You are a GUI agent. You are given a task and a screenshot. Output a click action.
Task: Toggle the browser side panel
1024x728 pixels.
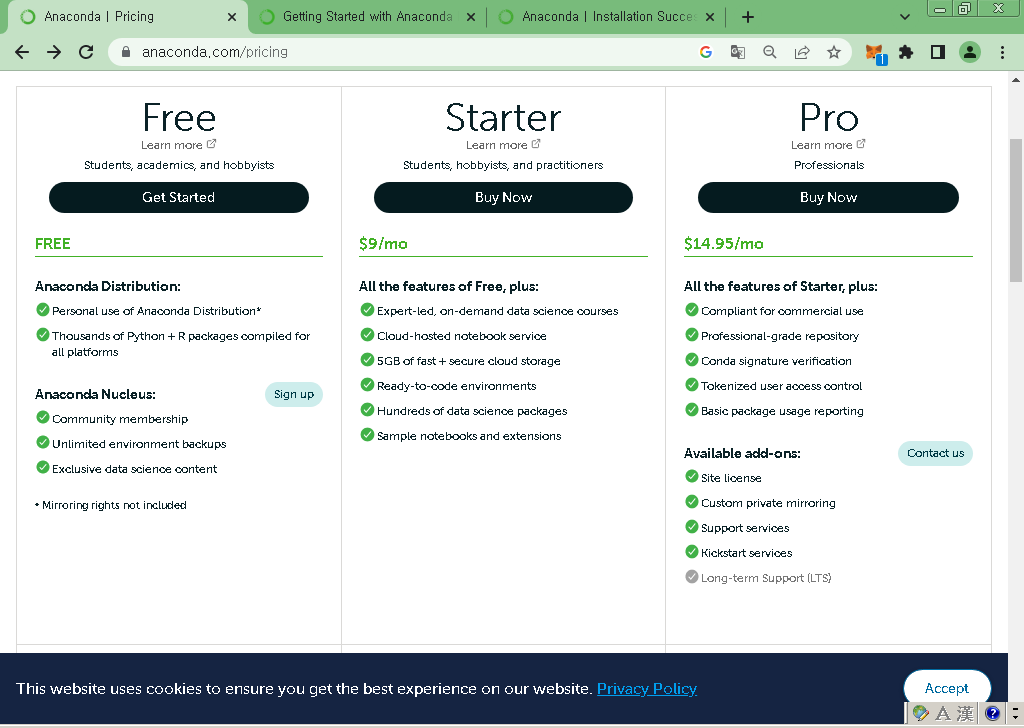tap(938, 52)
